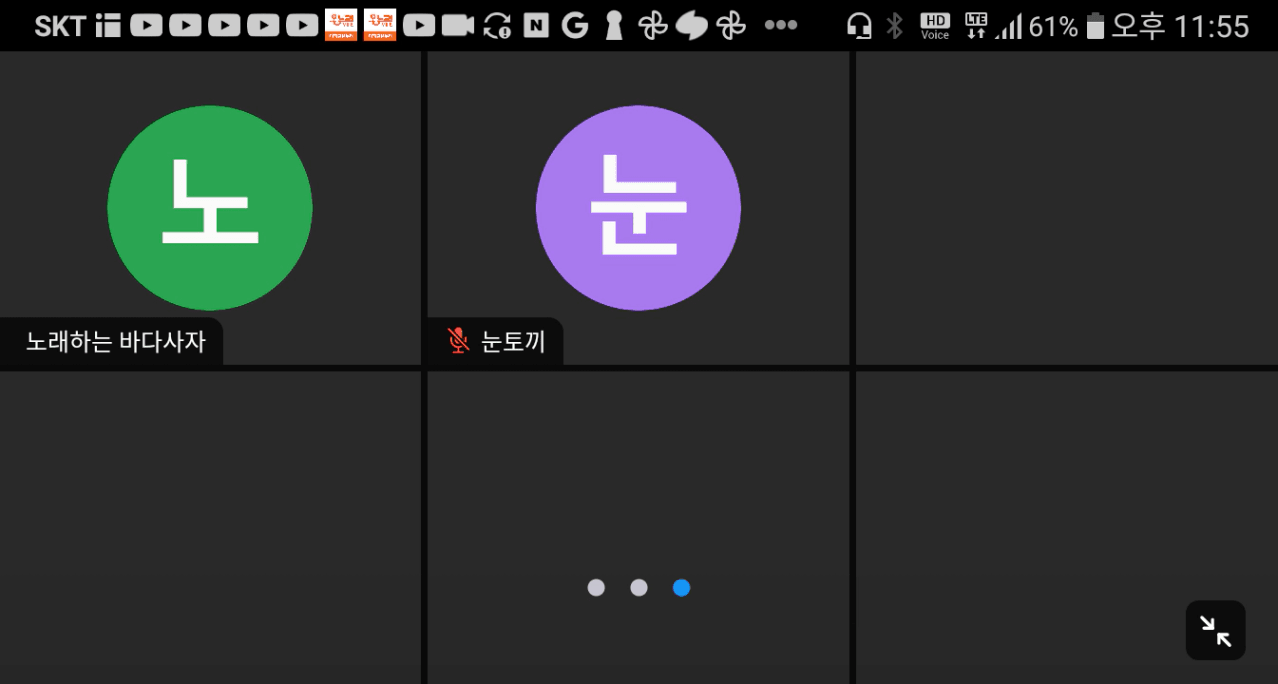
Task: Tap the Bluetooth status icon
Action: coord(895,26)
